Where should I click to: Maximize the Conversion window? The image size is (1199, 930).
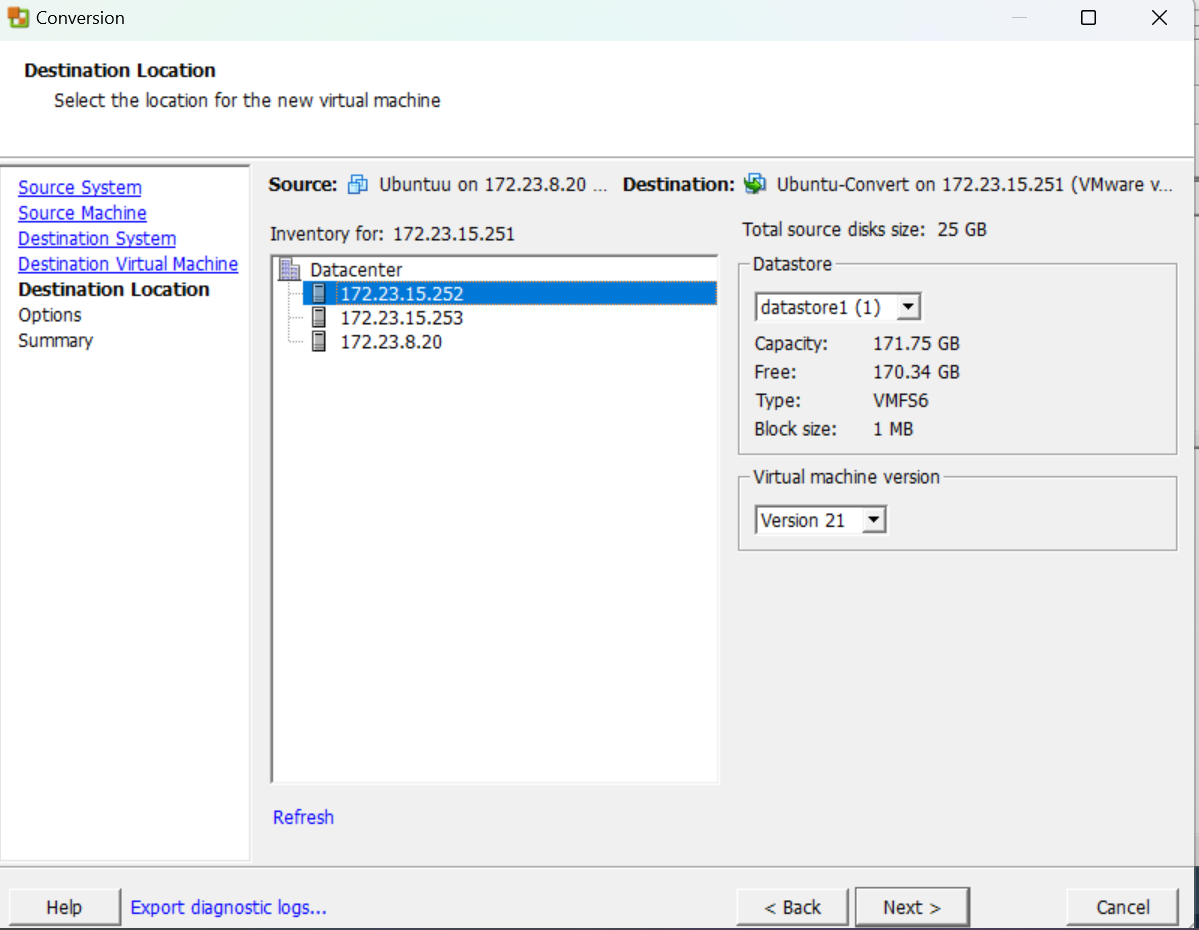tap(1088, 18)
